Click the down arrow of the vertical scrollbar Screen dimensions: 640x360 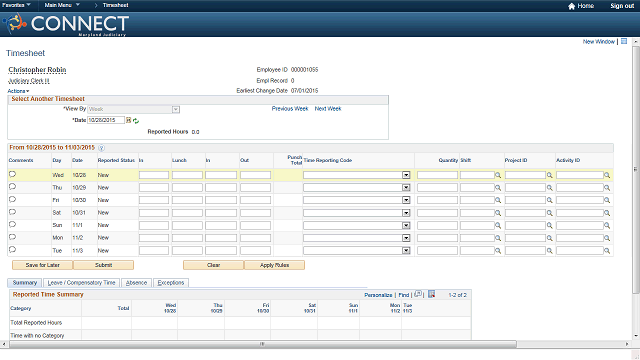tap(636, 336)
